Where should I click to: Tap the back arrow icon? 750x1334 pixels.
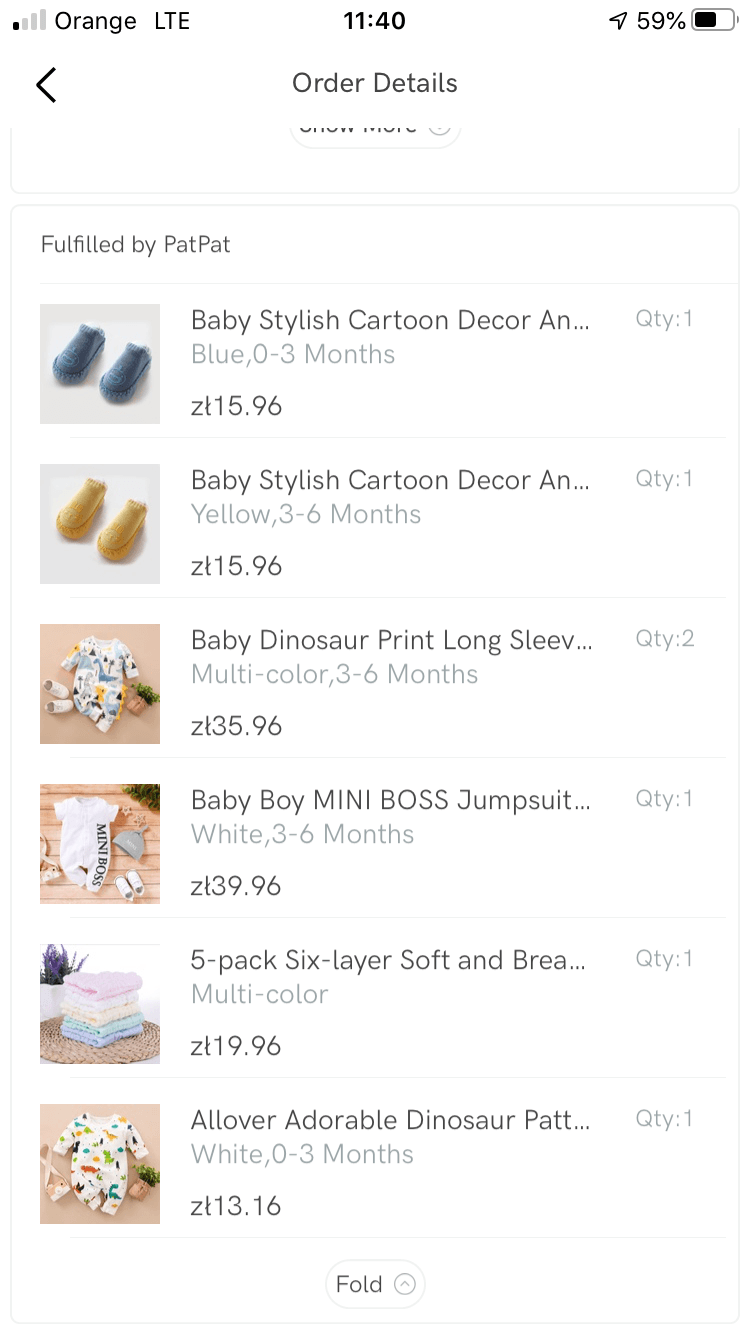point(46,84)
